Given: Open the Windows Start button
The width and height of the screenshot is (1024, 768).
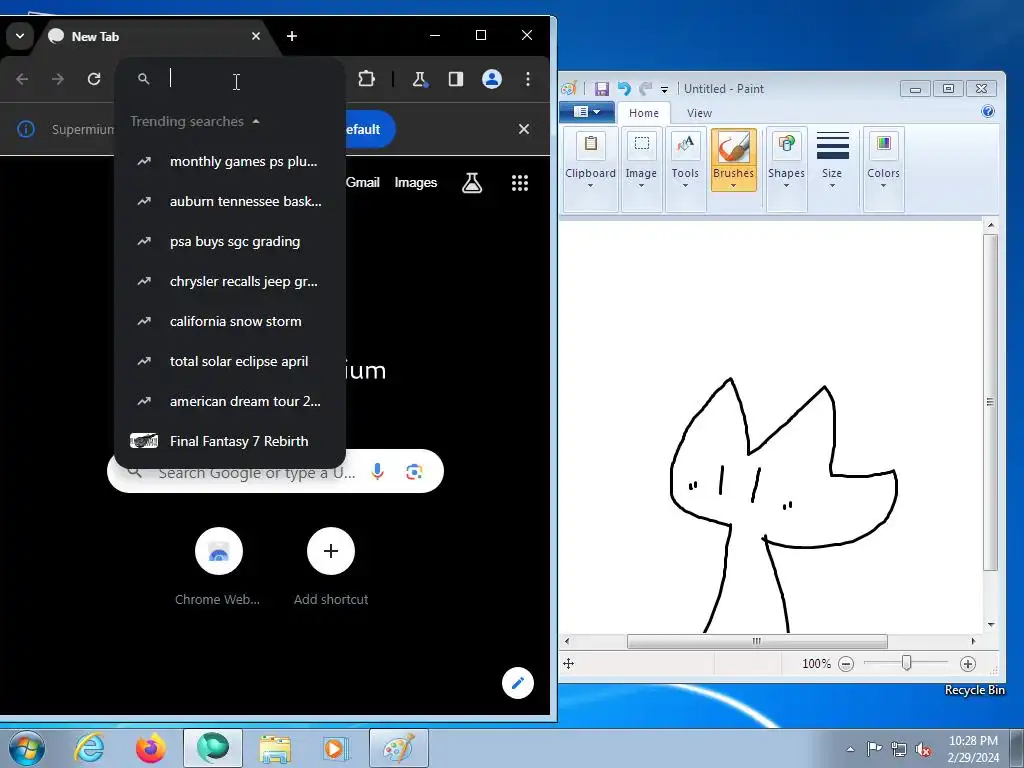Looking at the screenshot, I should (x=26, y=748).
